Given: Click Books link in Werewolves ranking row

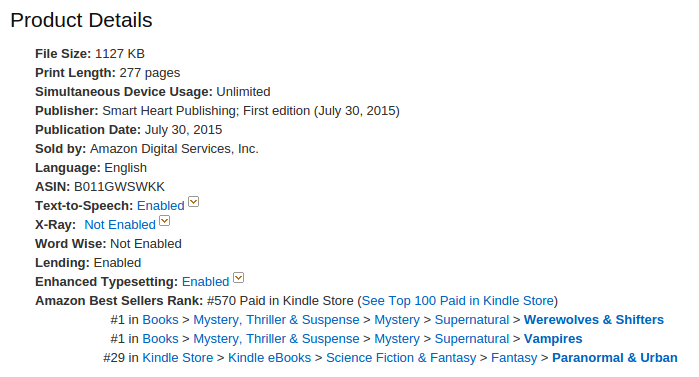Looking at the screenshot, I should [160, 320].
